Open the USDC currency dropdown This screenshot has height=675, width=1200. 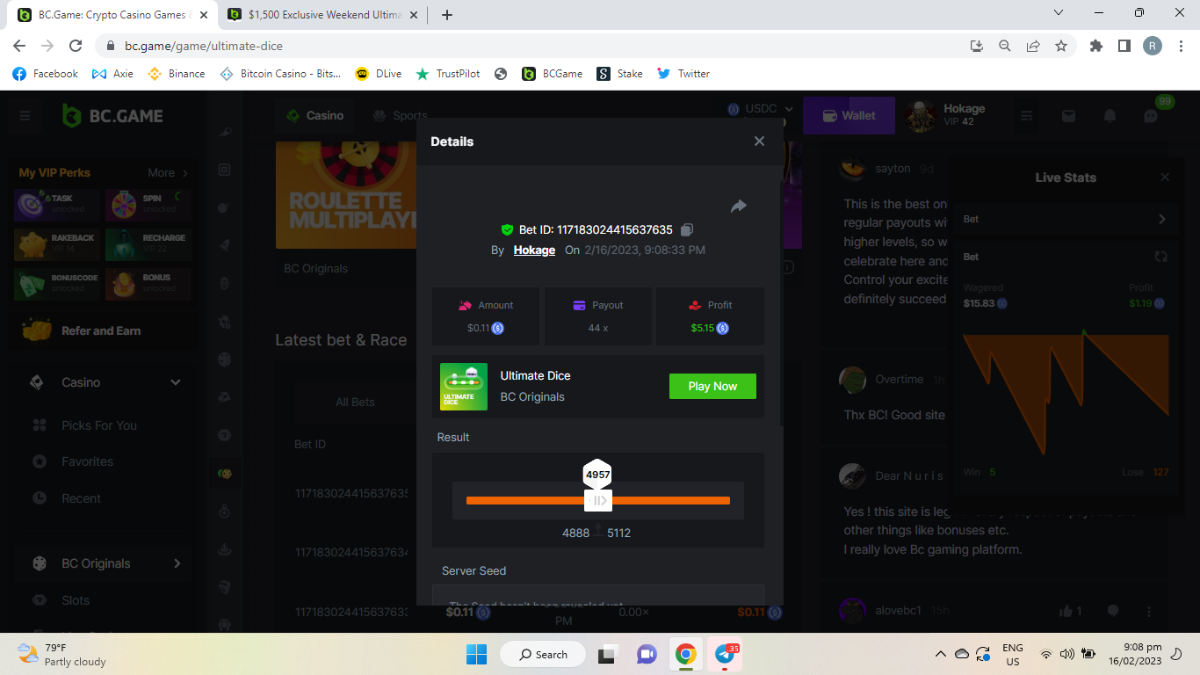click(761, 109)
